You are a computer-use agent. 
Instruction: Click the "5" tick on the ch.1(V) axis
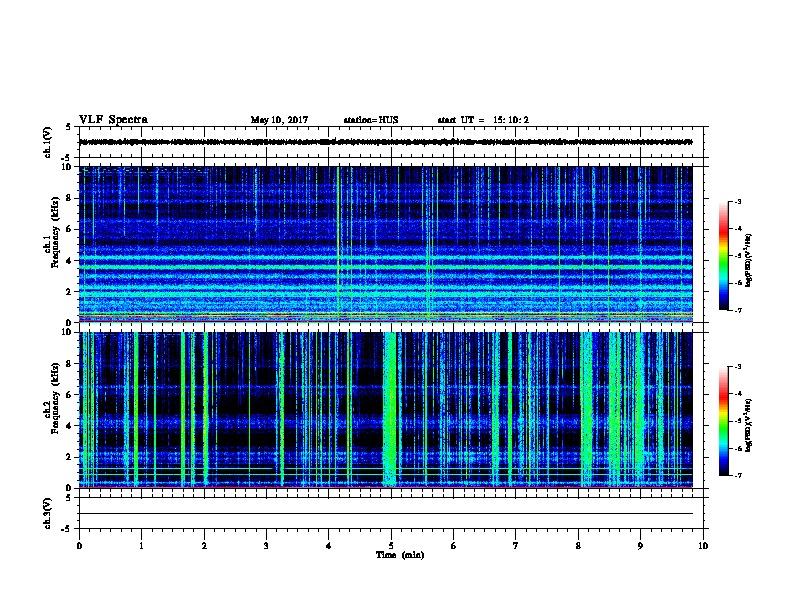click(x=69, y=127)
